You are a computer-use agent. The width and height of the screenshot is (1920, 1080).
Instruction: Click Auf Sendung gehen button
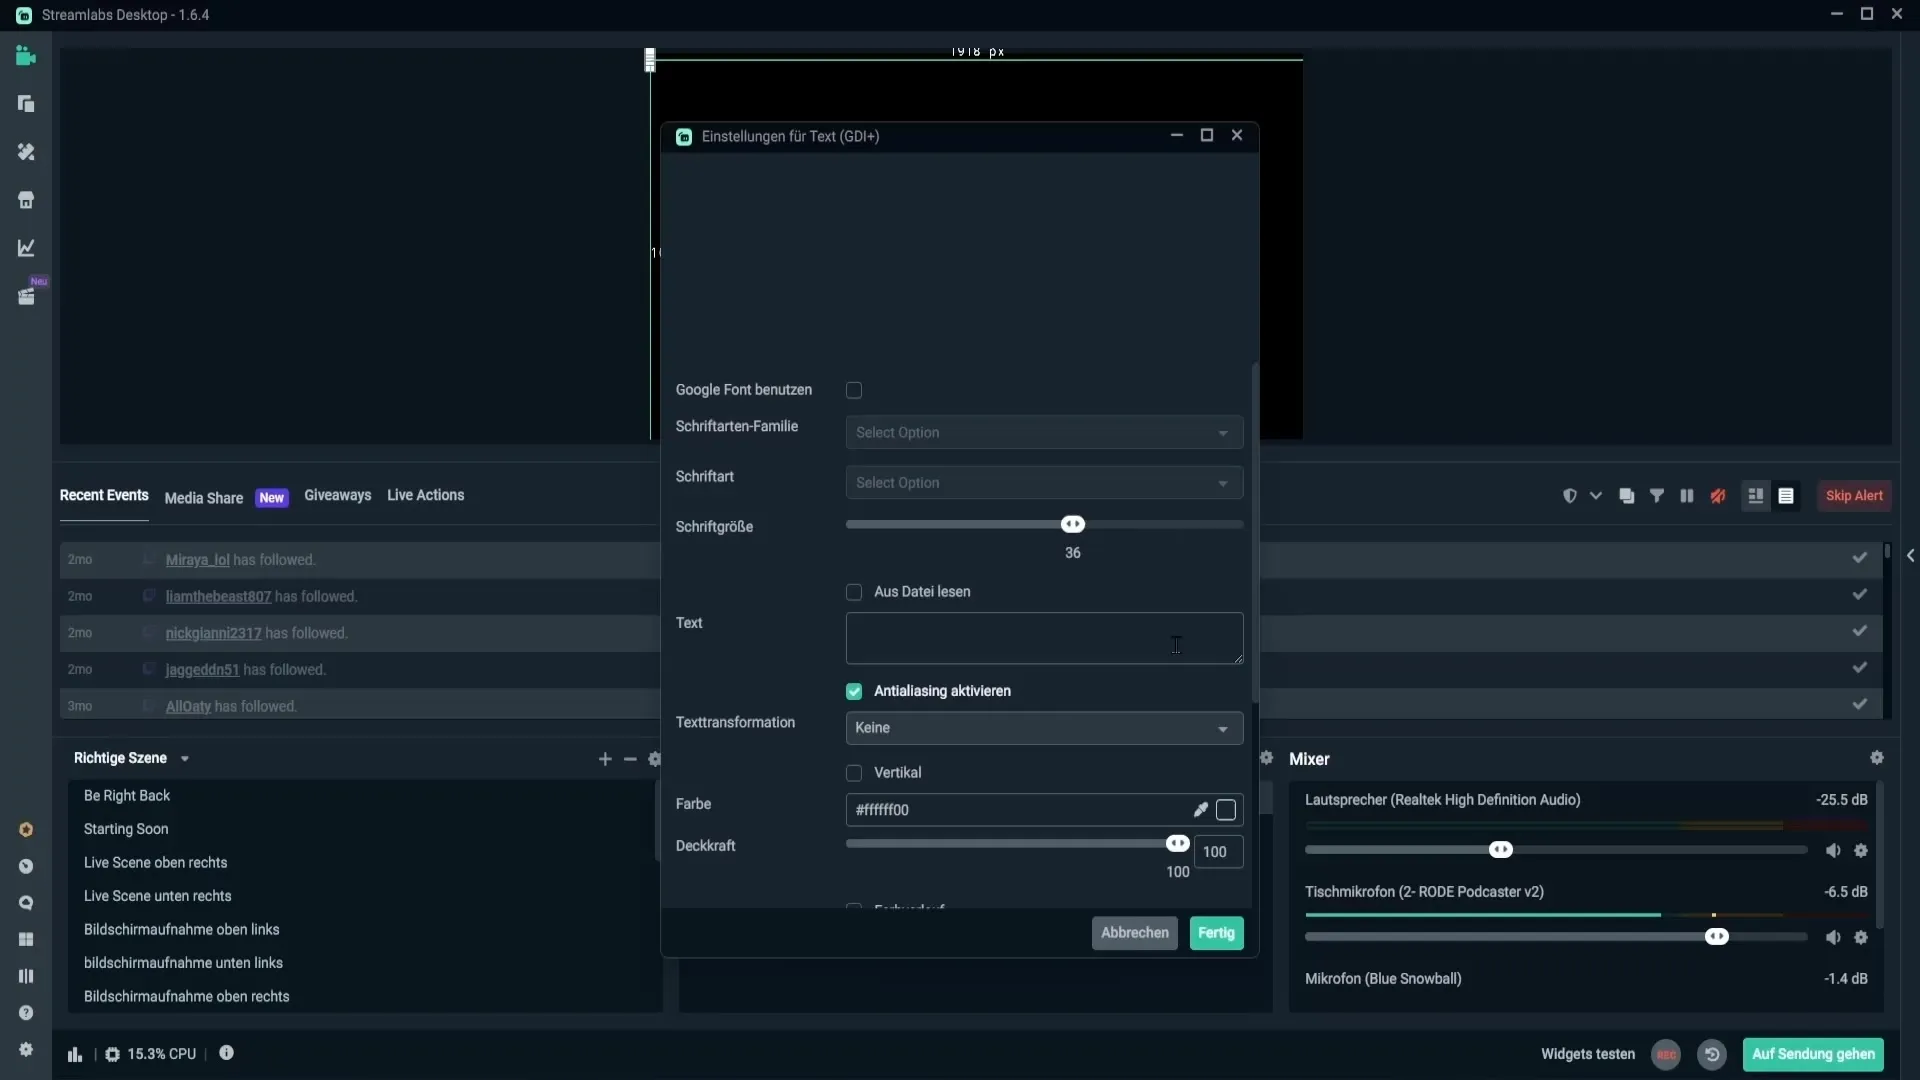pos(1813,1054)
